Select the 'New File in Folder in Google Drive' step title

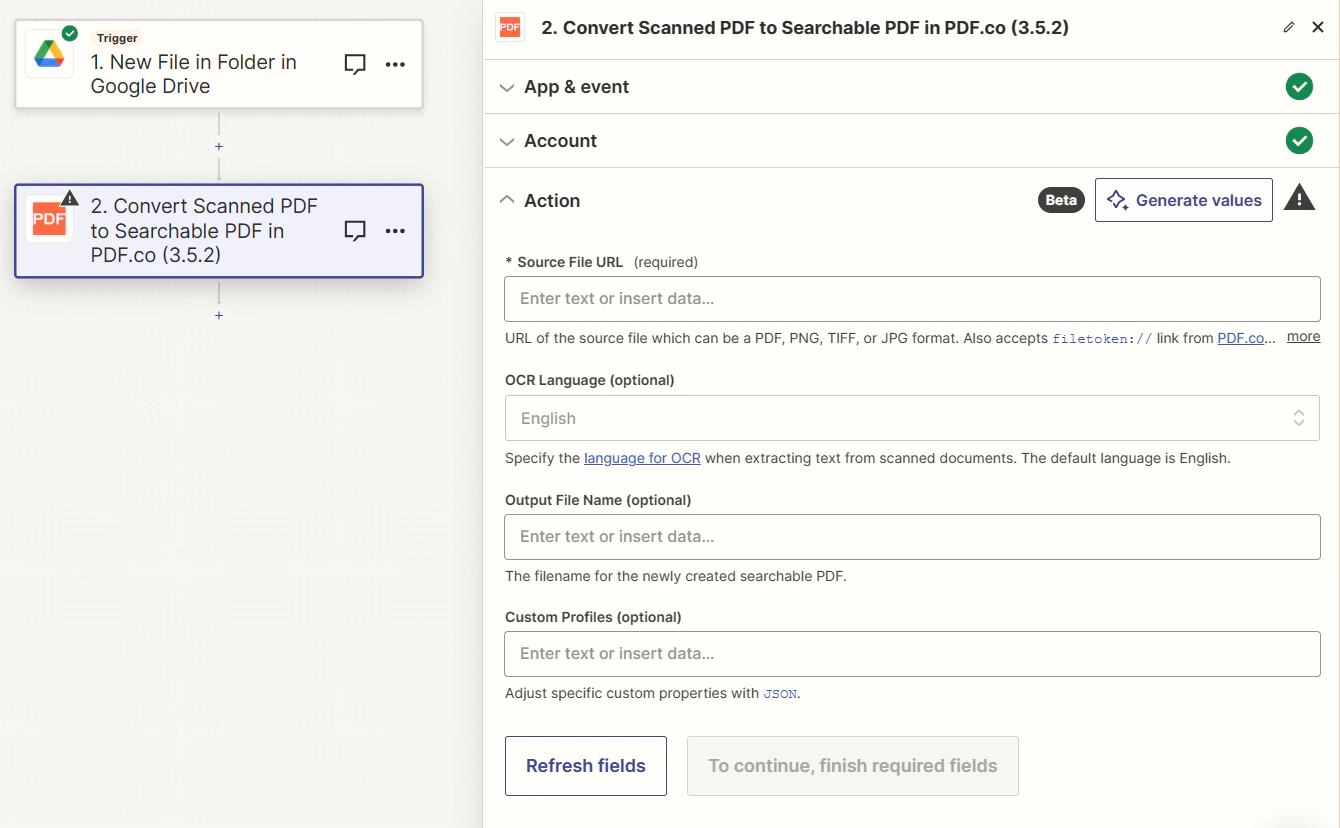click(194, 74)
